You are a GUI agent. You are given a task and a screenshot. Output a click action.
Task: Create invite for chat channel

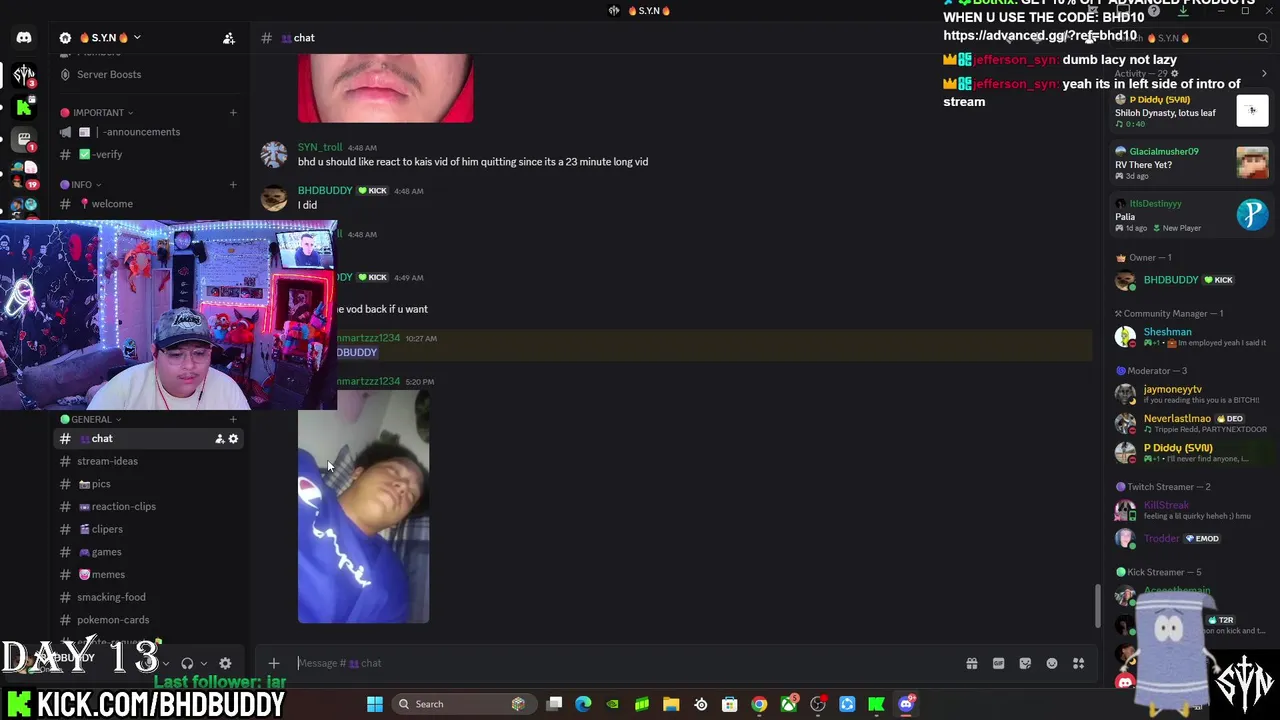(x=219, y=439)
